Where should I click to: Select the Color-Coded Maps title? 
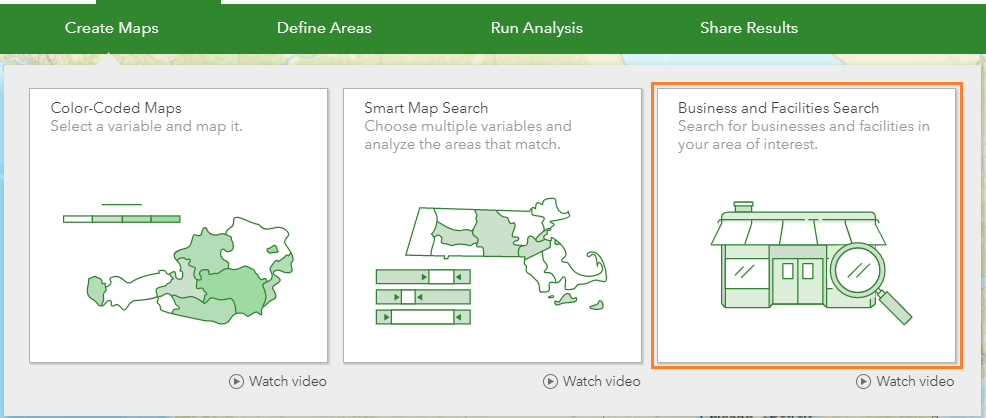click(116, 108)
